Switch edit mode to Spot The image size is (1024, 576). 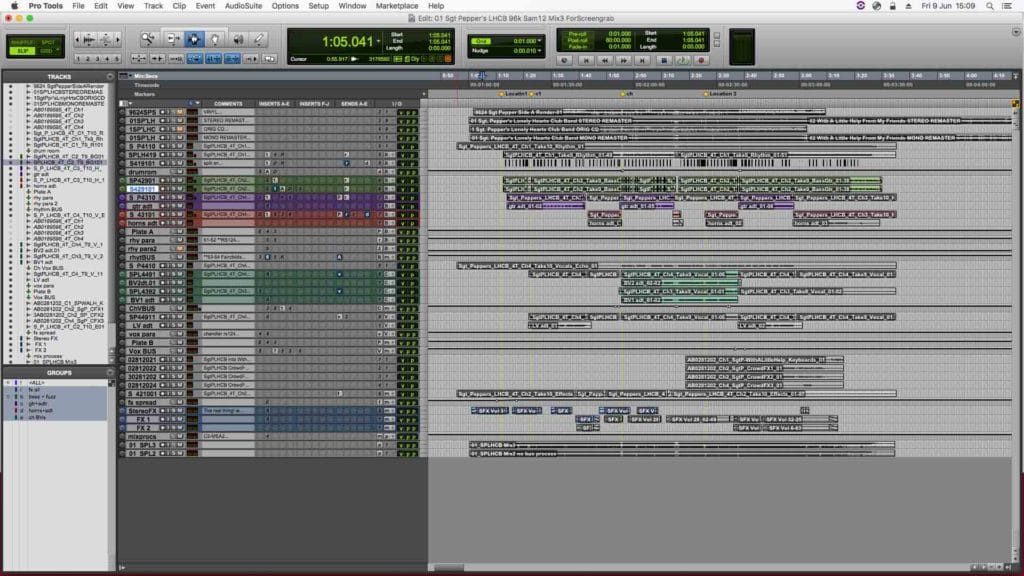[x=48, y=42]
